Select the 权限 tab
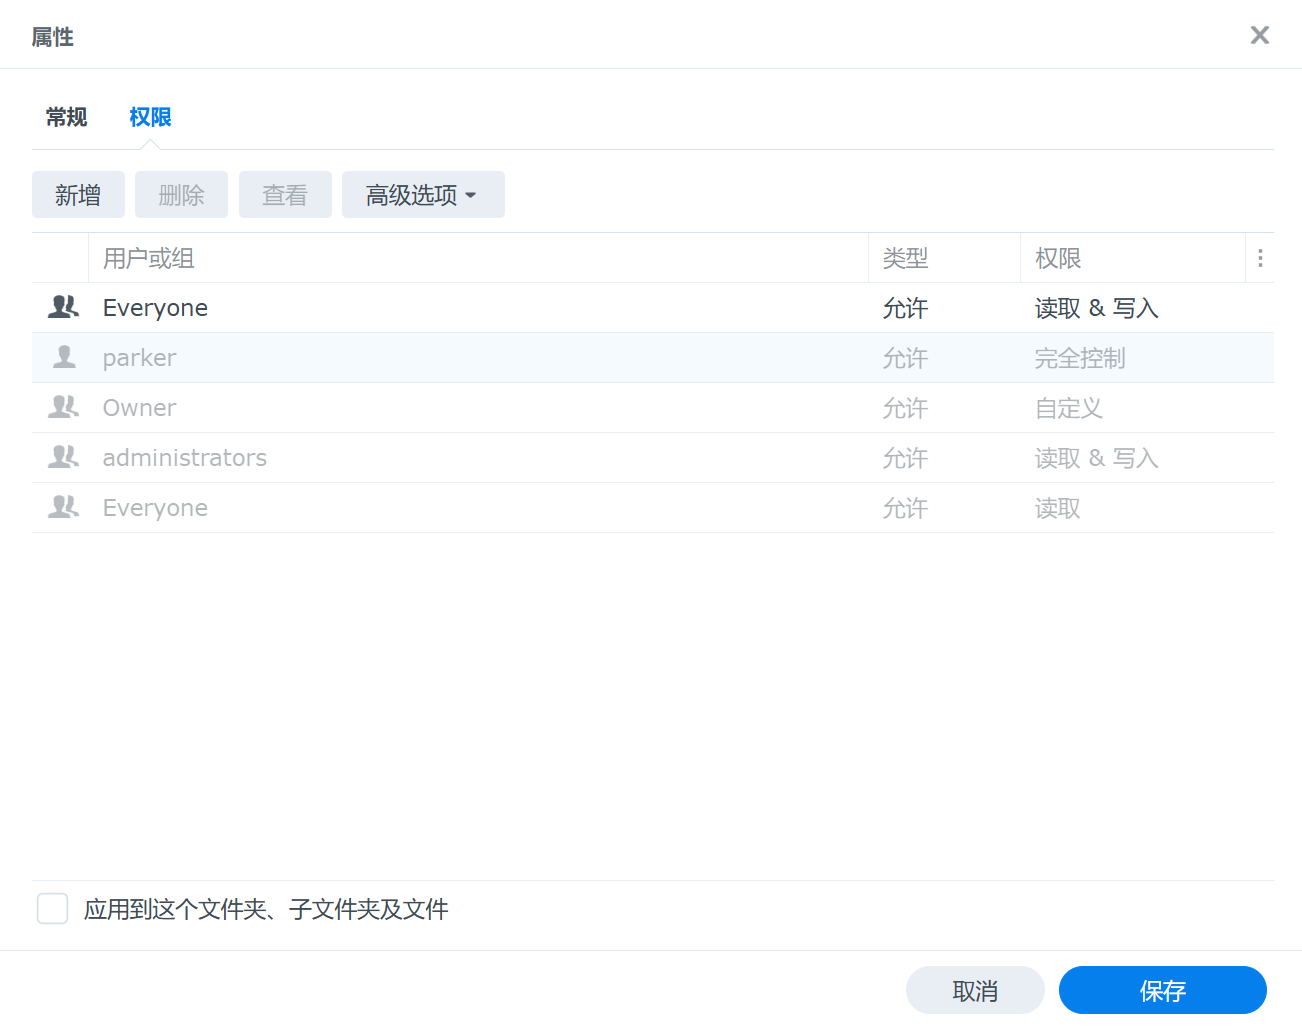Image resolution: width=1302 pixels, height=1026 pixels. [149, 116]
